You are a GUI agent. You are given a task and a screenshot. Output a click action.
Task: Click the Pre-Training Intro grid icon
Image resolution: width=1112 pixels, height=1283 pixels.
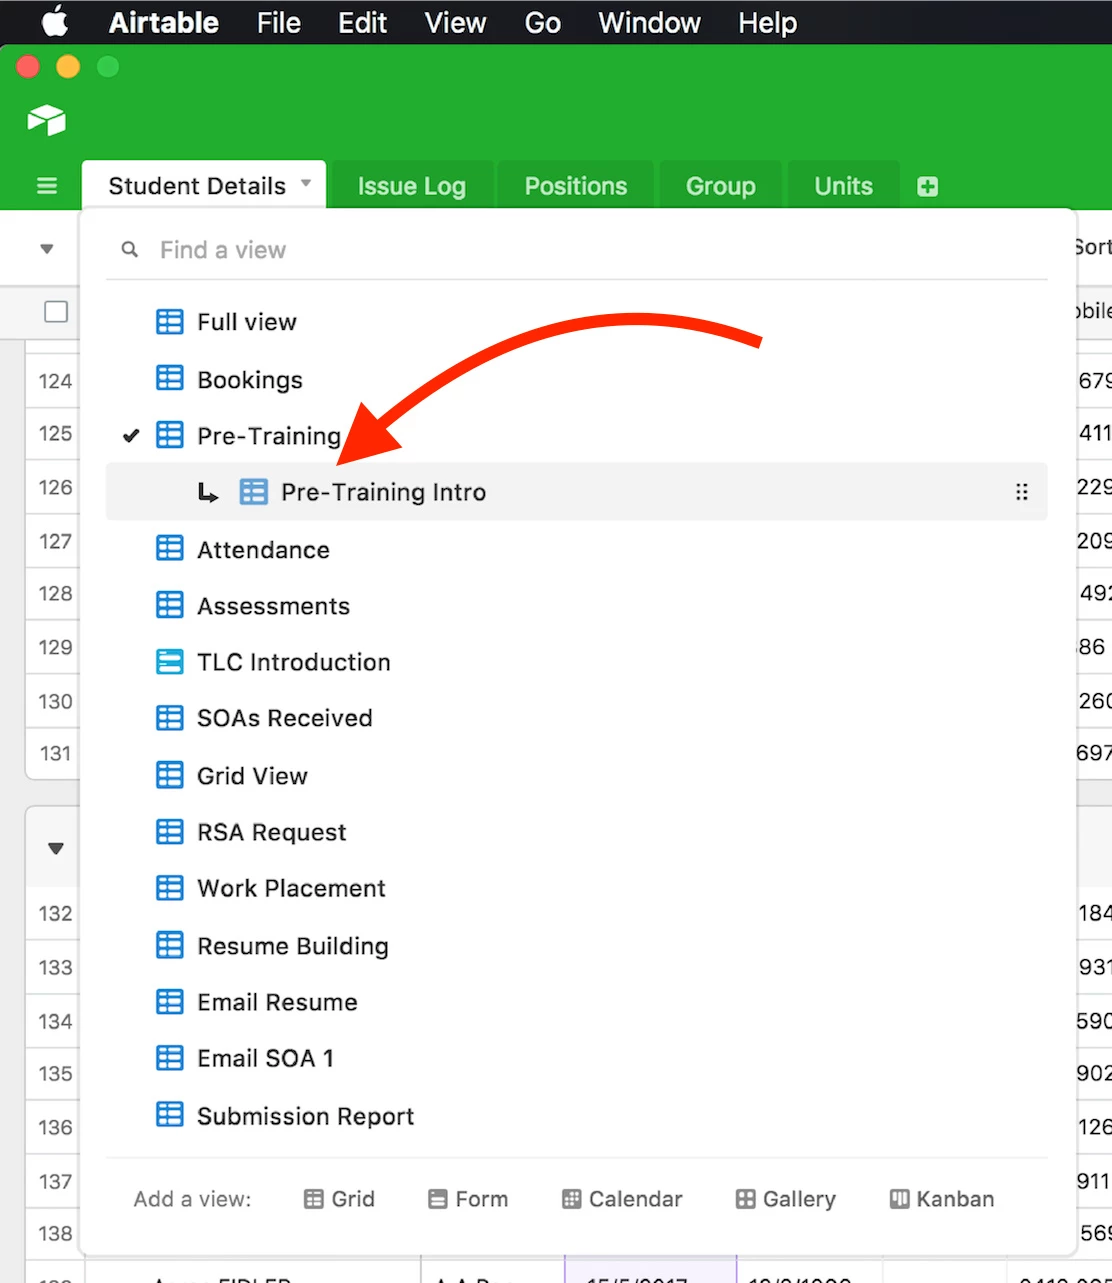pyautogui.click(x=254, y=492)
